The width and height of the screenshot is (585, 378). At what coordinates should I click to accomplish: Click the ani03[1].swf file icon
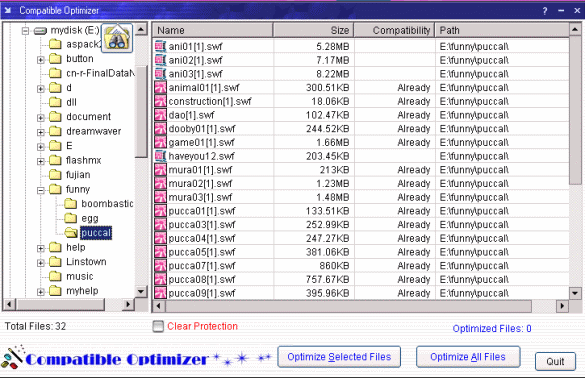pos(160,74)
